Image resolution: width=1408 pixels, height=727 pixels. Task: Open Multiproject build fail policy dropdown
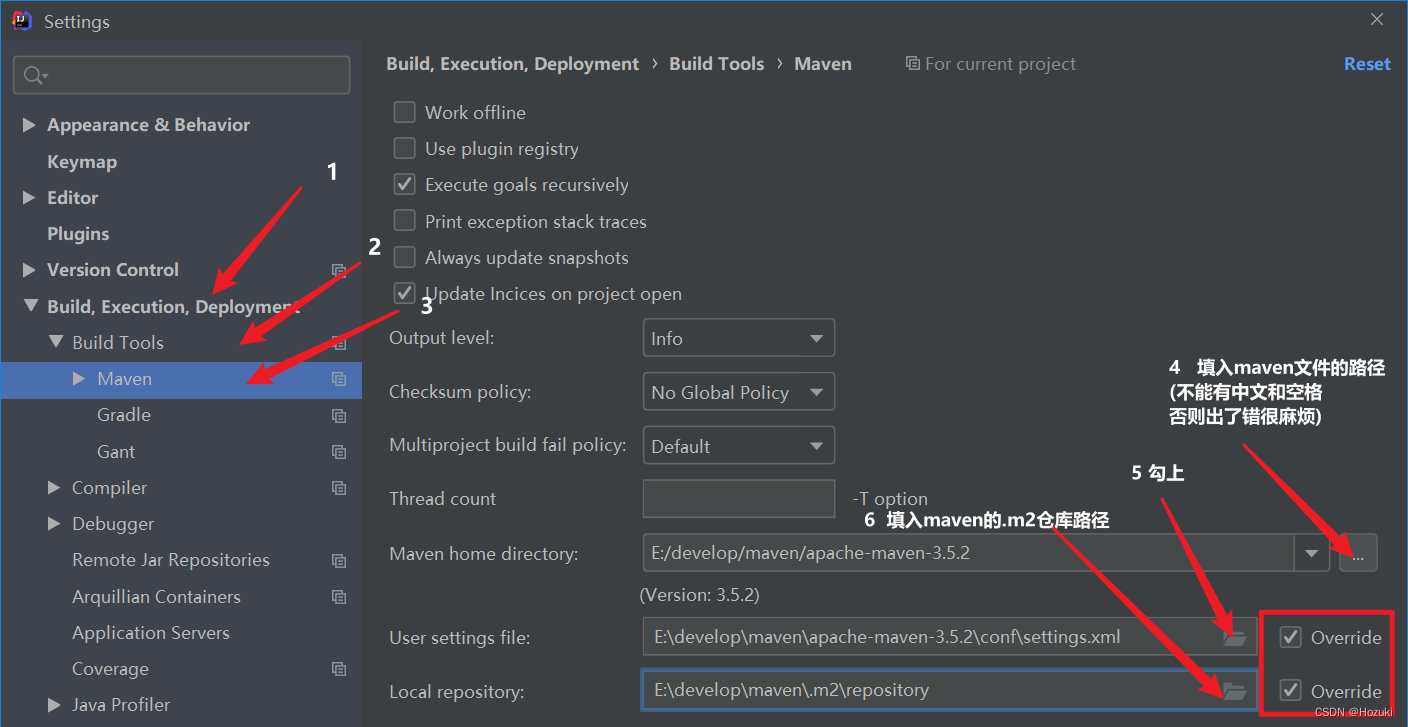pos(738,446)
